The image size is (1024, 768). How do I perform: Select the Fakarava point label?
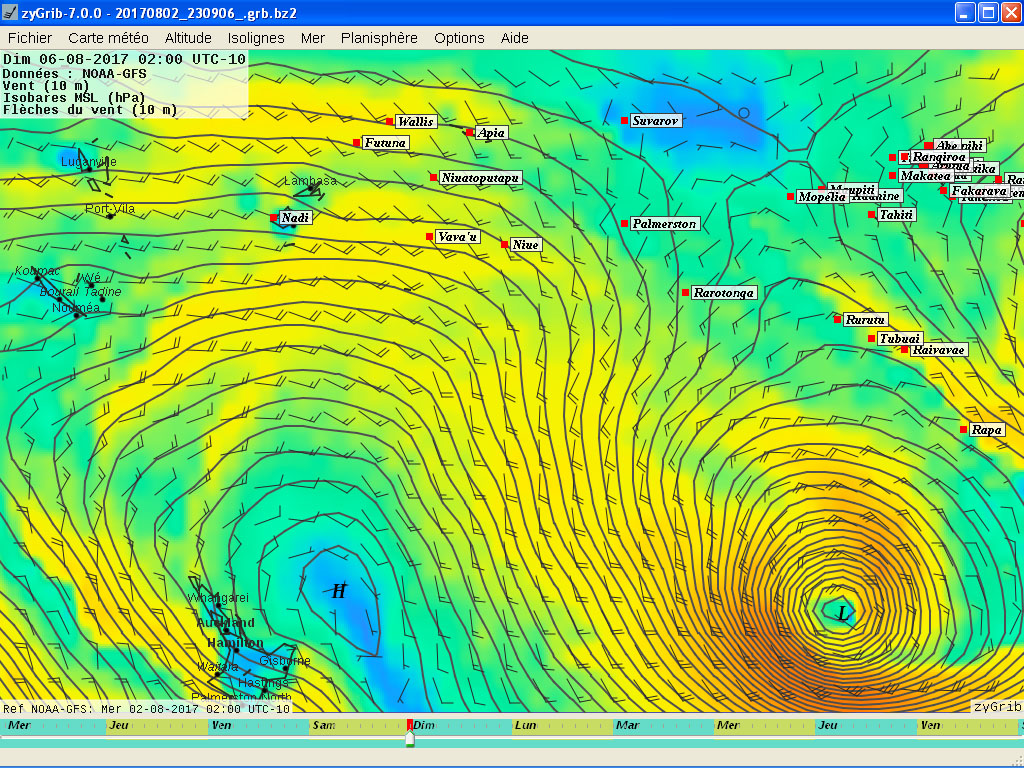[978, 191]
